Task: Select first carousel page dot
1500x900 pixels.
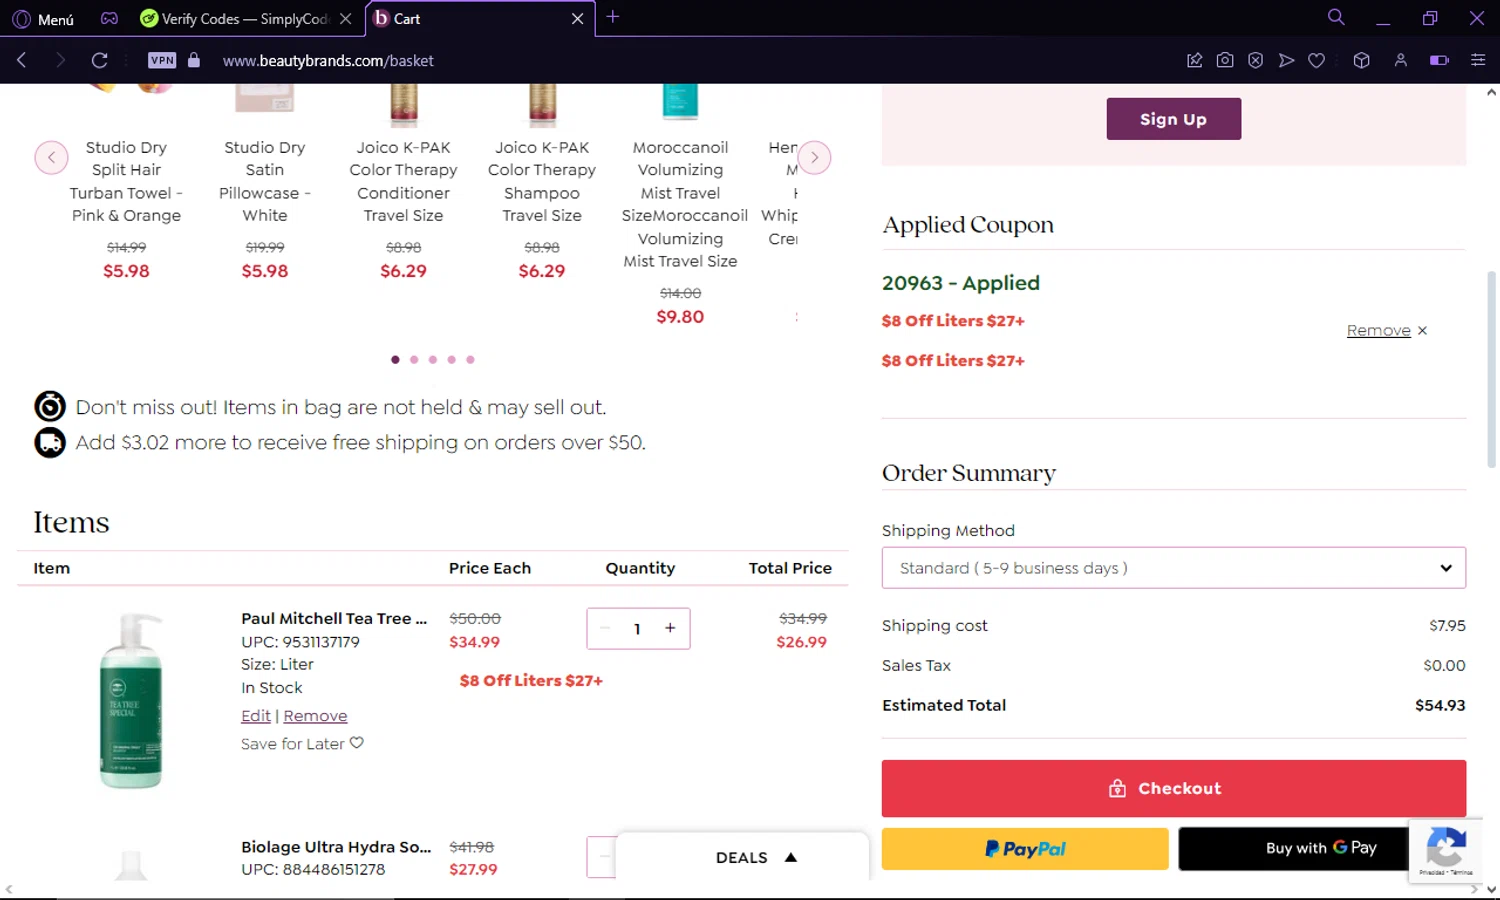Action: (x=395, y=359)
